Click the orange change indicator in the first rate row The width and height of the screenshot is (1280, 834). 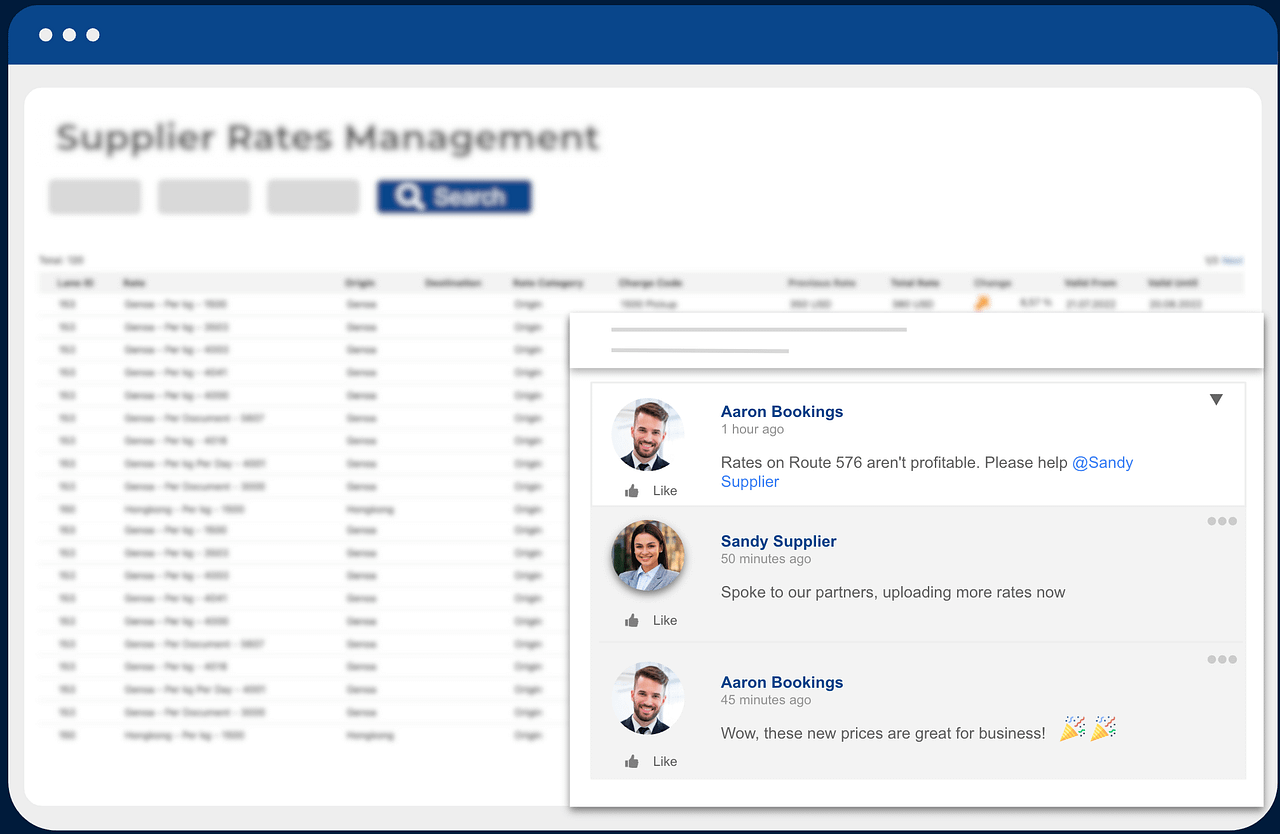[x=983, y=303]
